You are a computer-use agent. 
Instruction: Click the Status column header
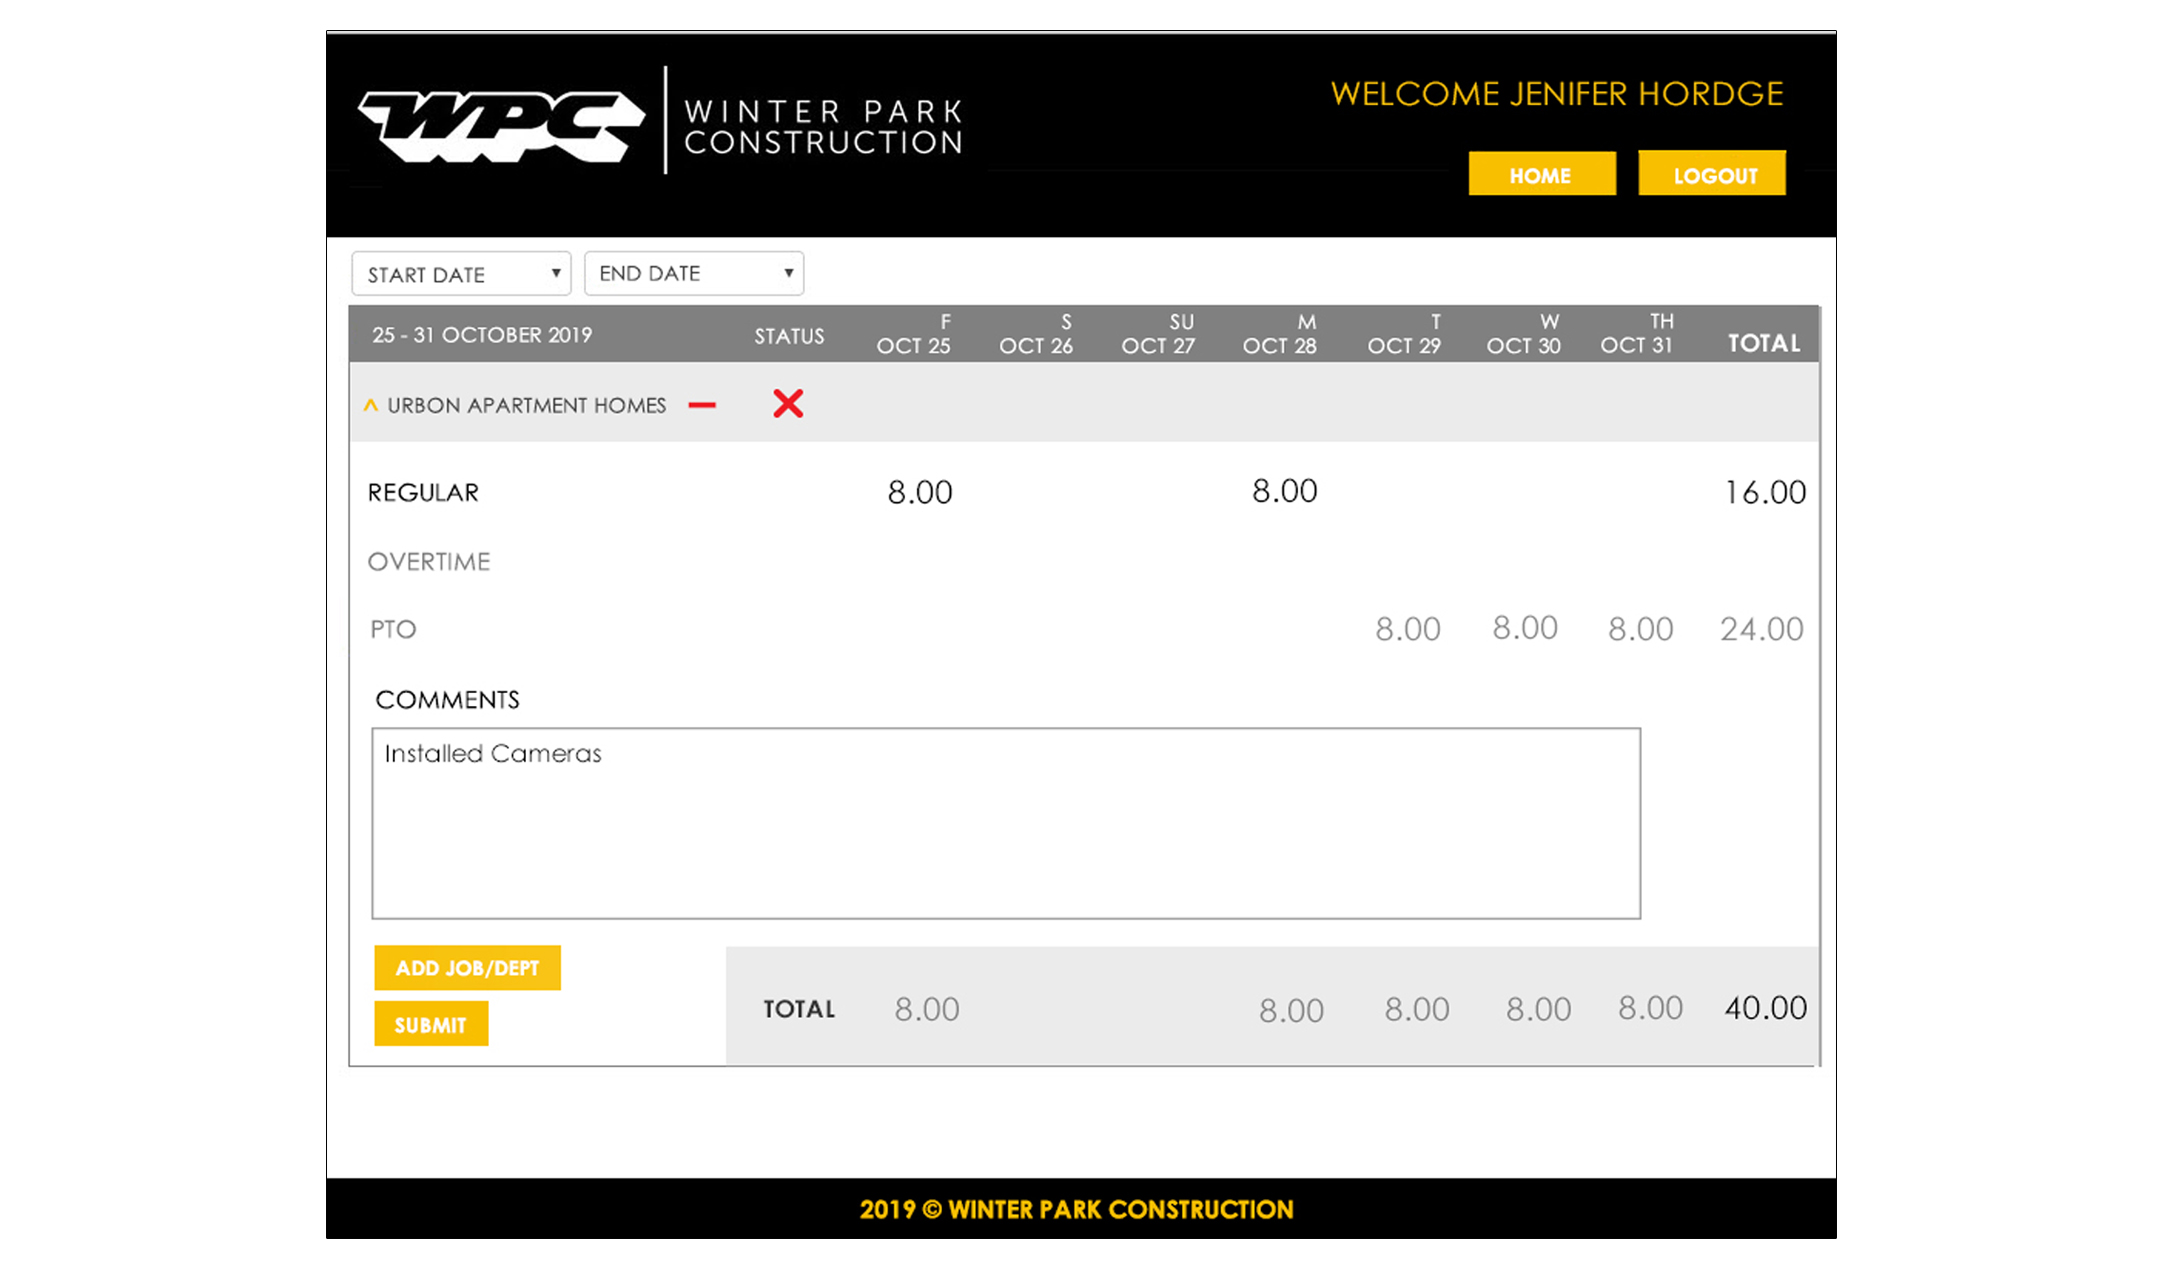789,336
